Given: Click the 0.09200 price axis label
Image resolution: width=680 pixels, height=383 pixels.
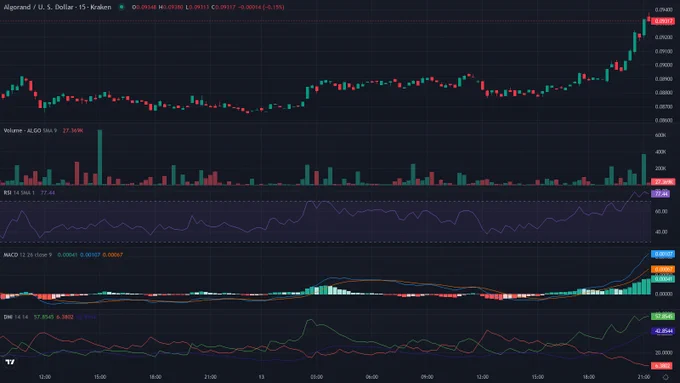Looking at the screenshot, I should click(x=664, y=37).
